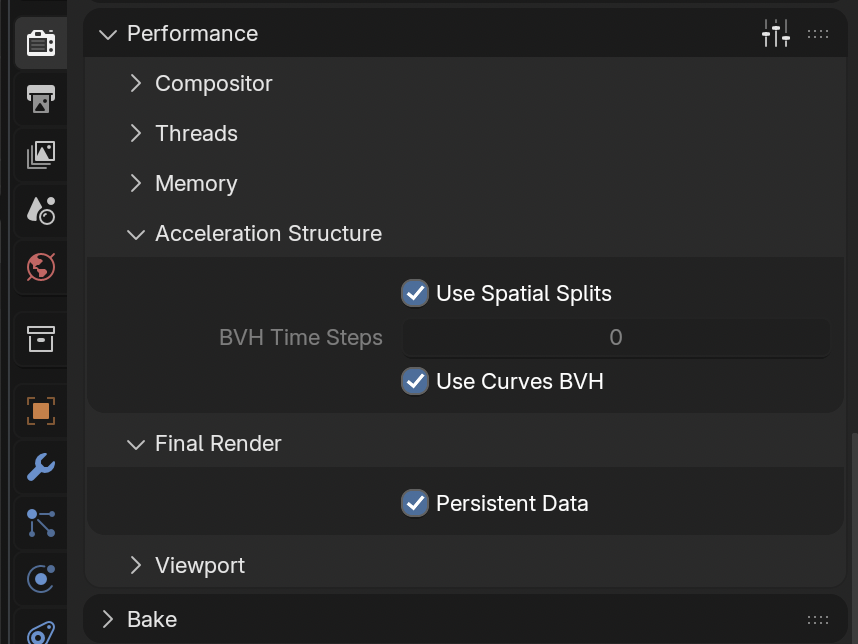
Task: Select the Scene properties icon
Action: point(41,209)
